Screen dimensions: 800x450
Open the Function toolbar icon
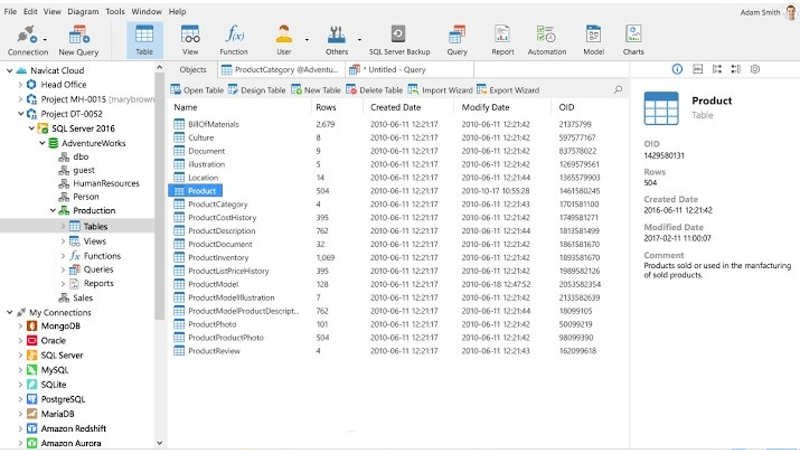click(x=234, y=40)
